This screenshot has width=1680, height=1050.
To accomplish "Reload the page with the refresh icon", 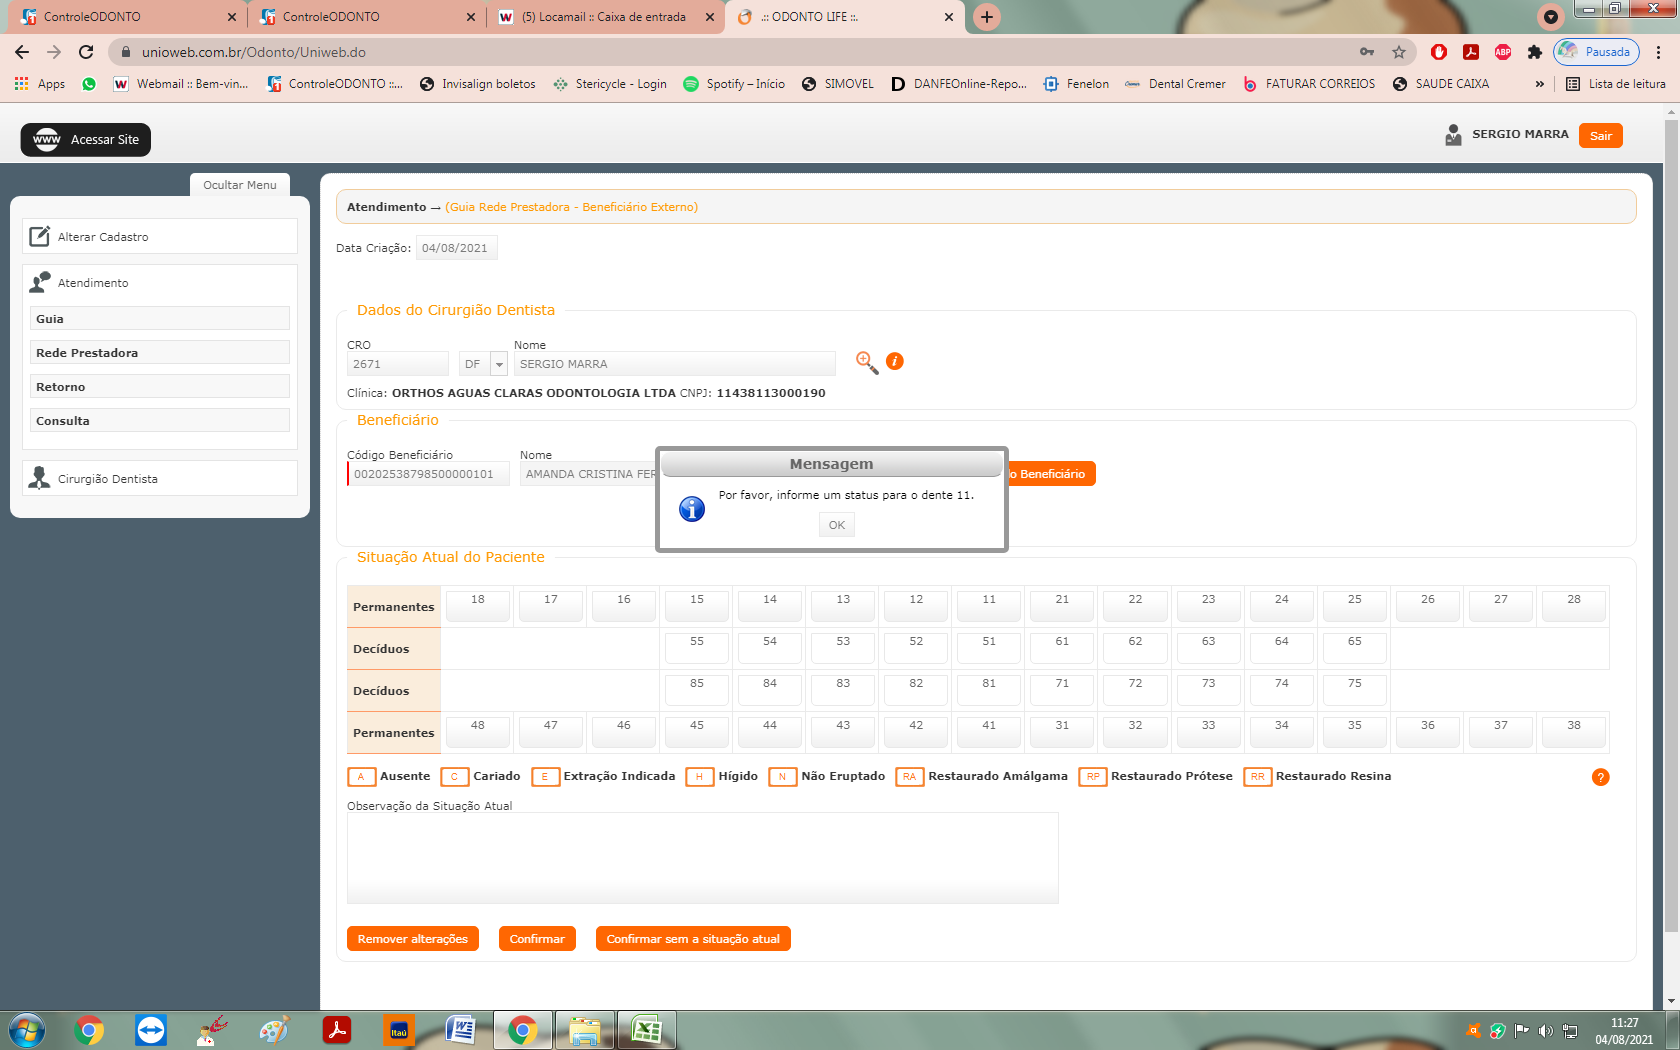I will [86, 52].
